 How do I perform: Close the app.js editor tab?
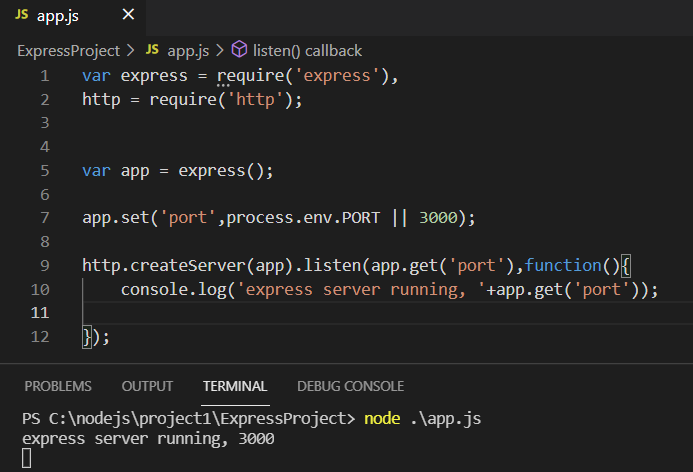click(128, 15)
